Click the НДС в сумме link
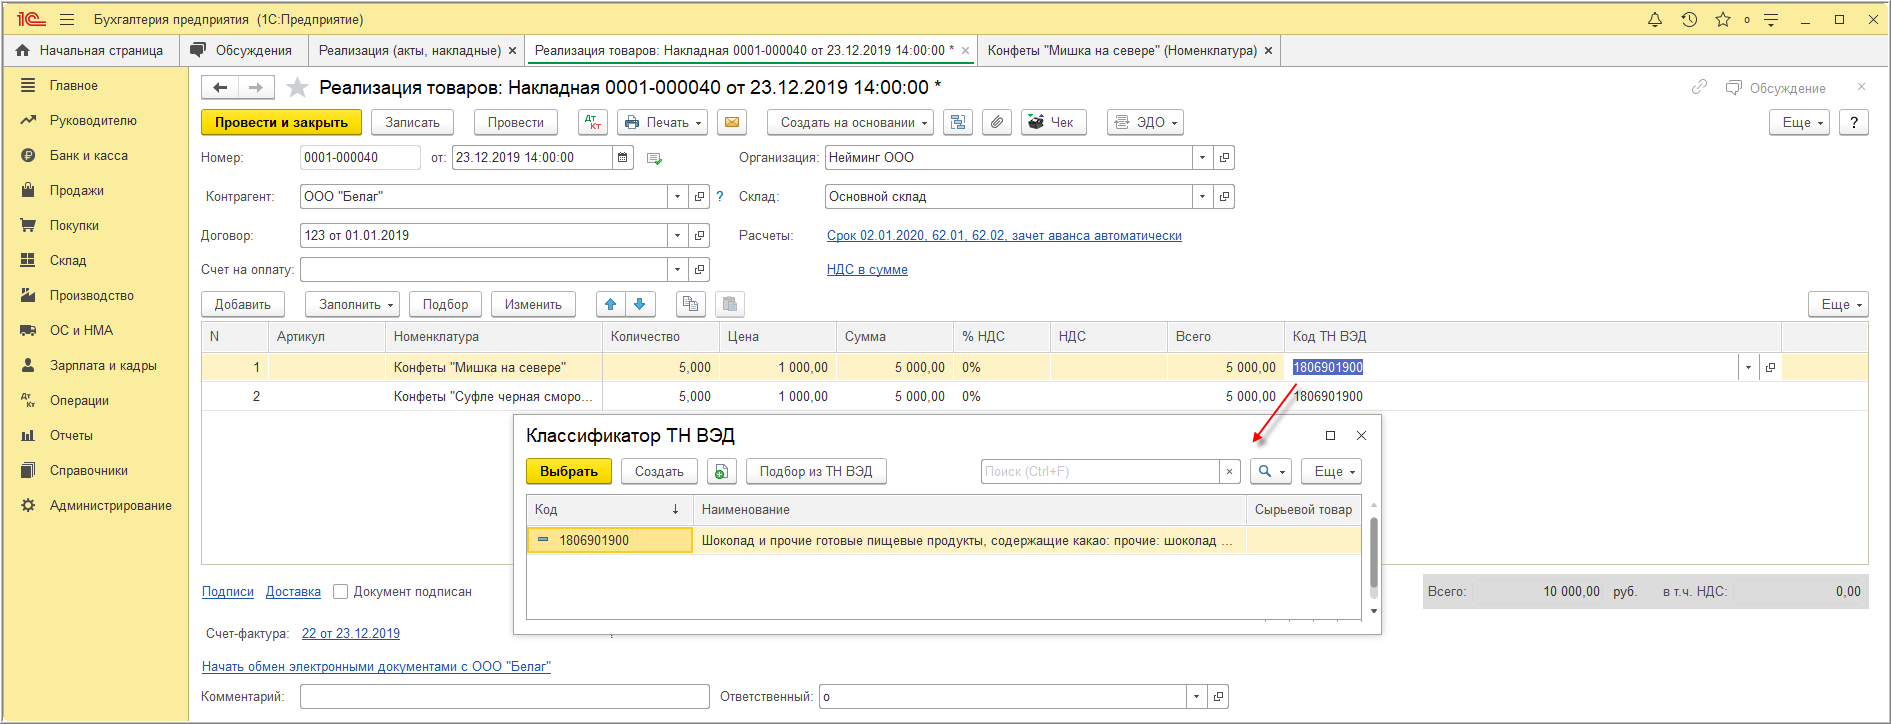 (x=867, y=269)
